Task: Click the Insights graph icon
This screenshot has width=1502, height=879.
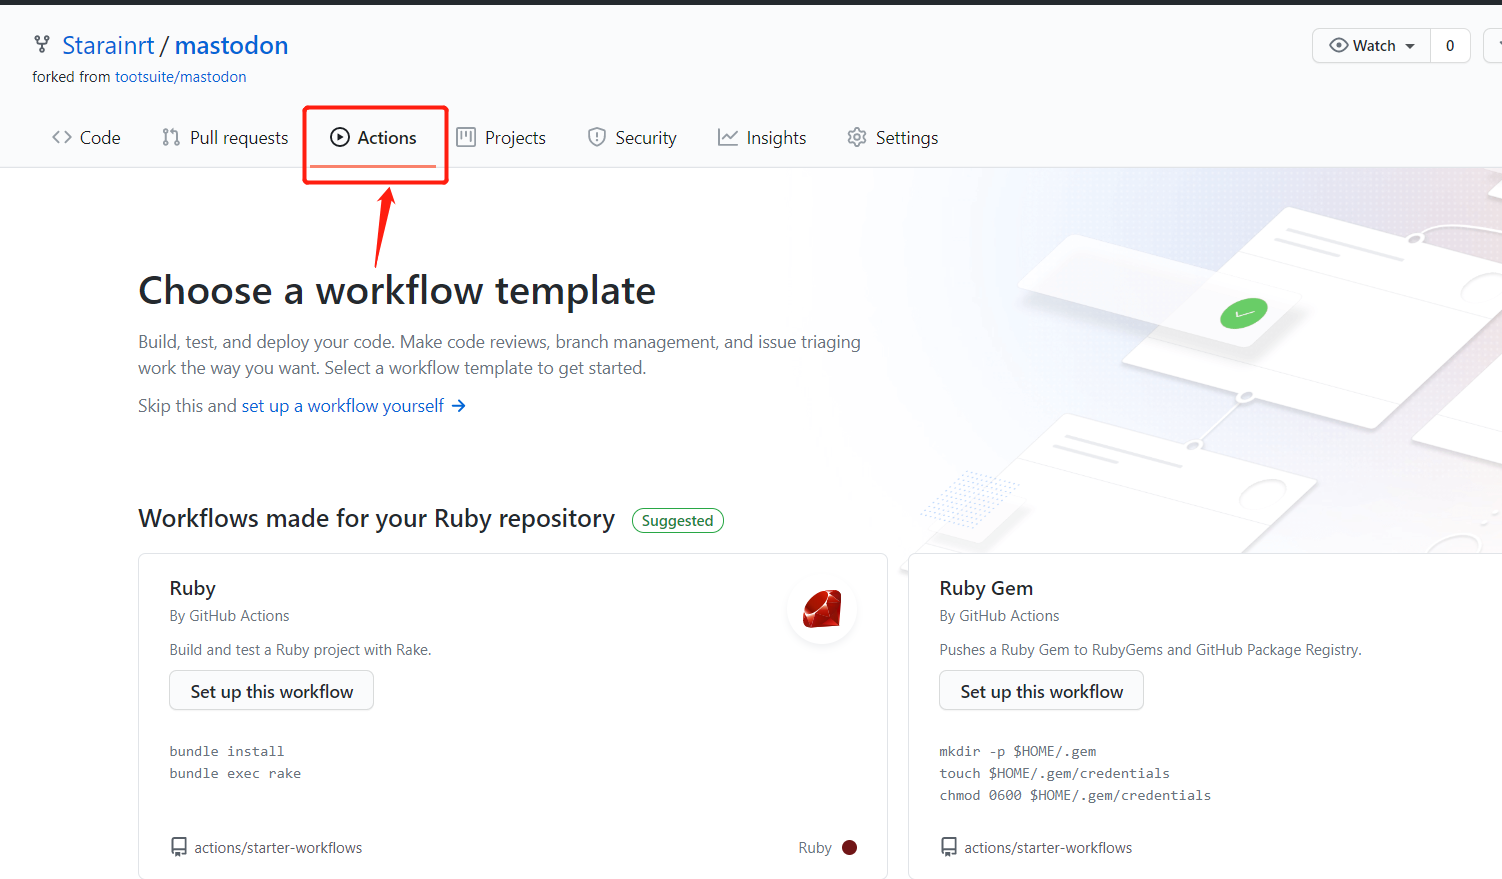Action: [x=728, y=137]
